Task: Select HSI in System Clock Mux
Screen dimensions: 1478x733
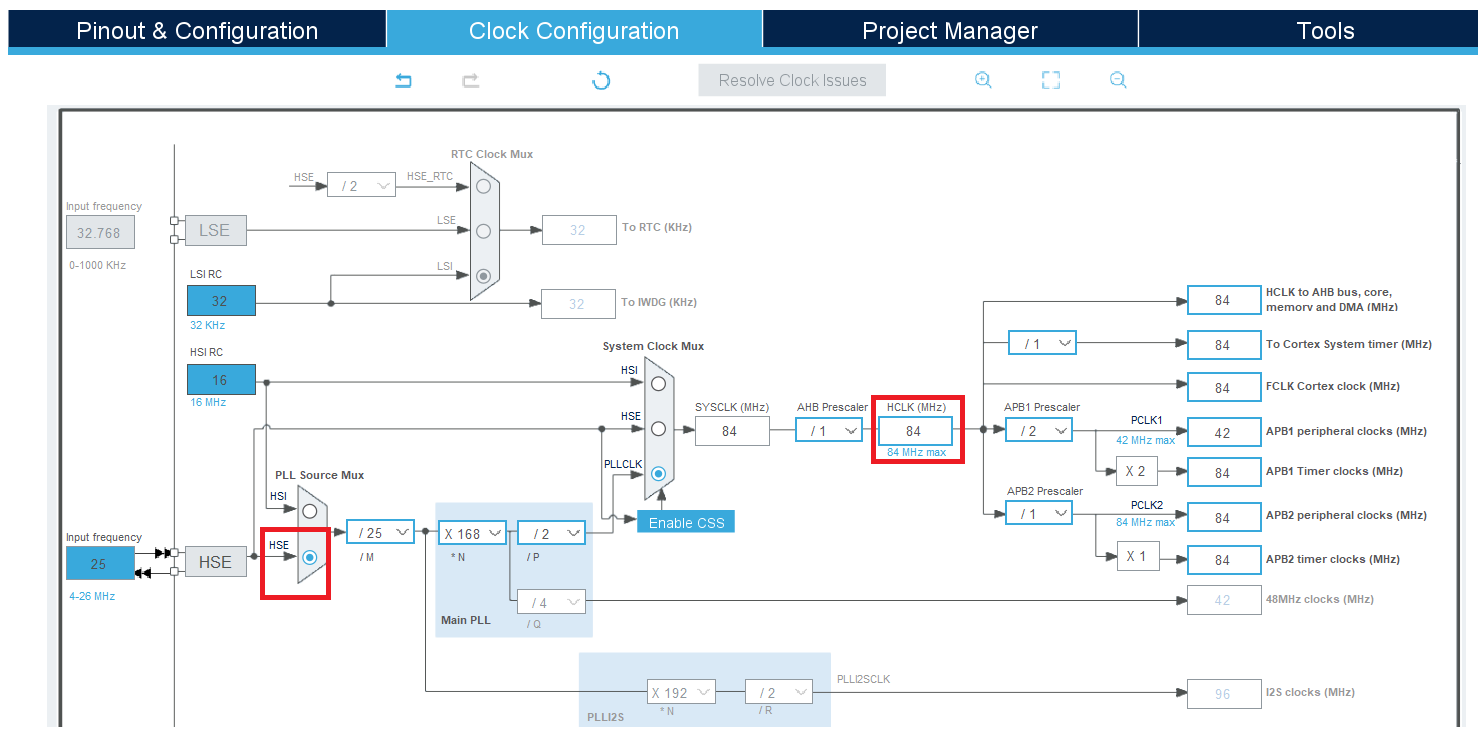Action: (658, 383)
